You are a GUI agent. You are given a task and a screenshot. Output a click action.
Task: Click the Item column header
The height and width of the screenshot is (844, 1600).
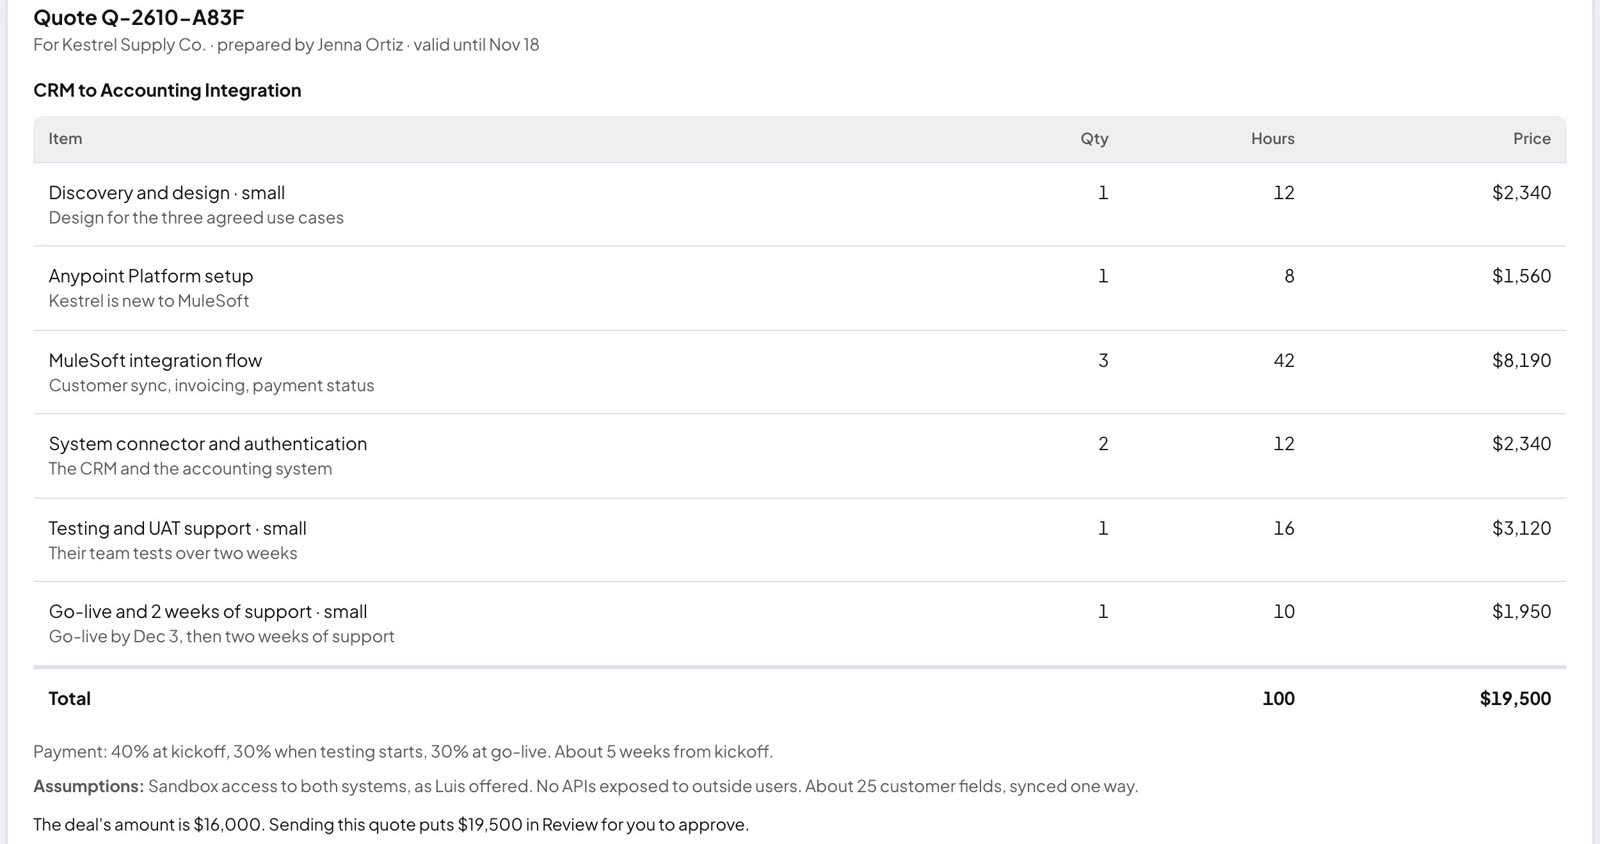click(65, 139)
